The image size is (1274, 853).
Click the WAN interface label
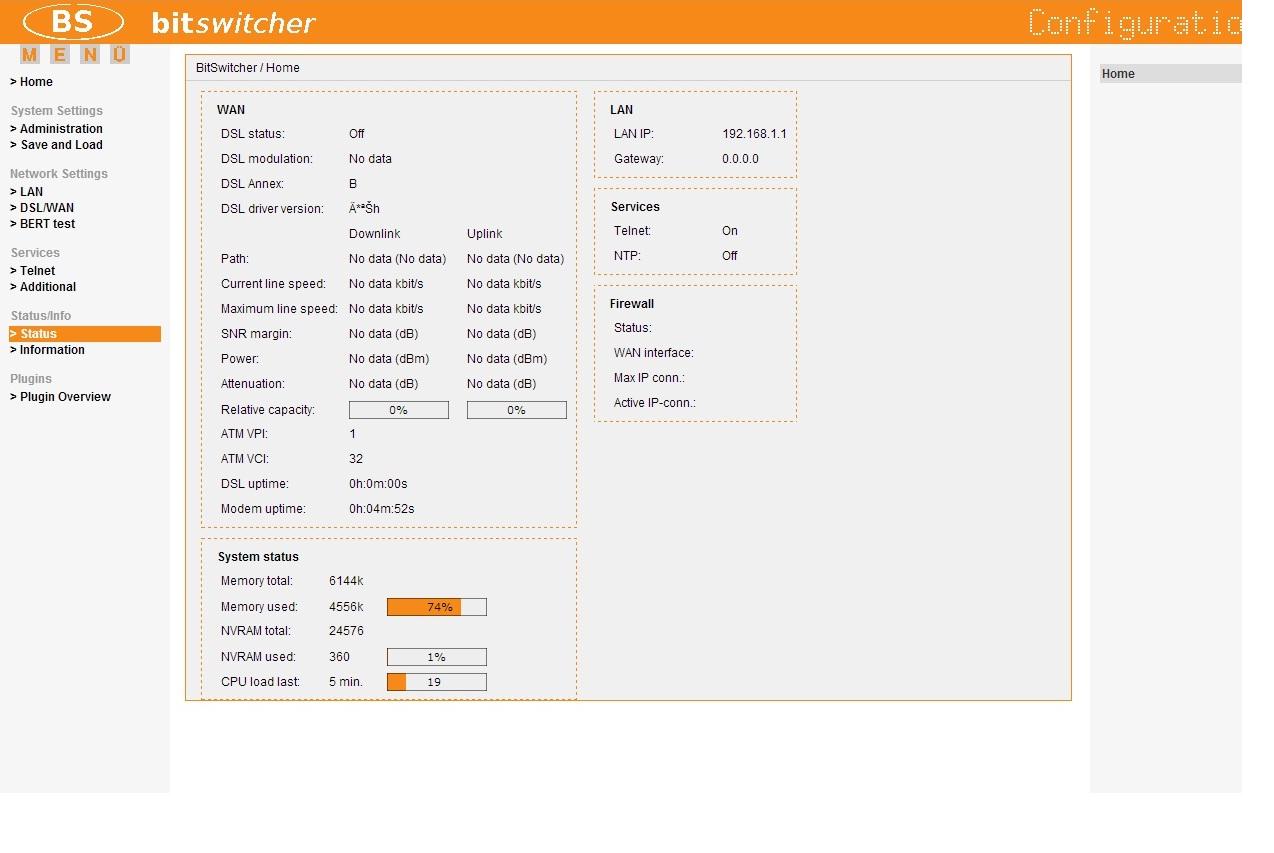coord(654,353)
